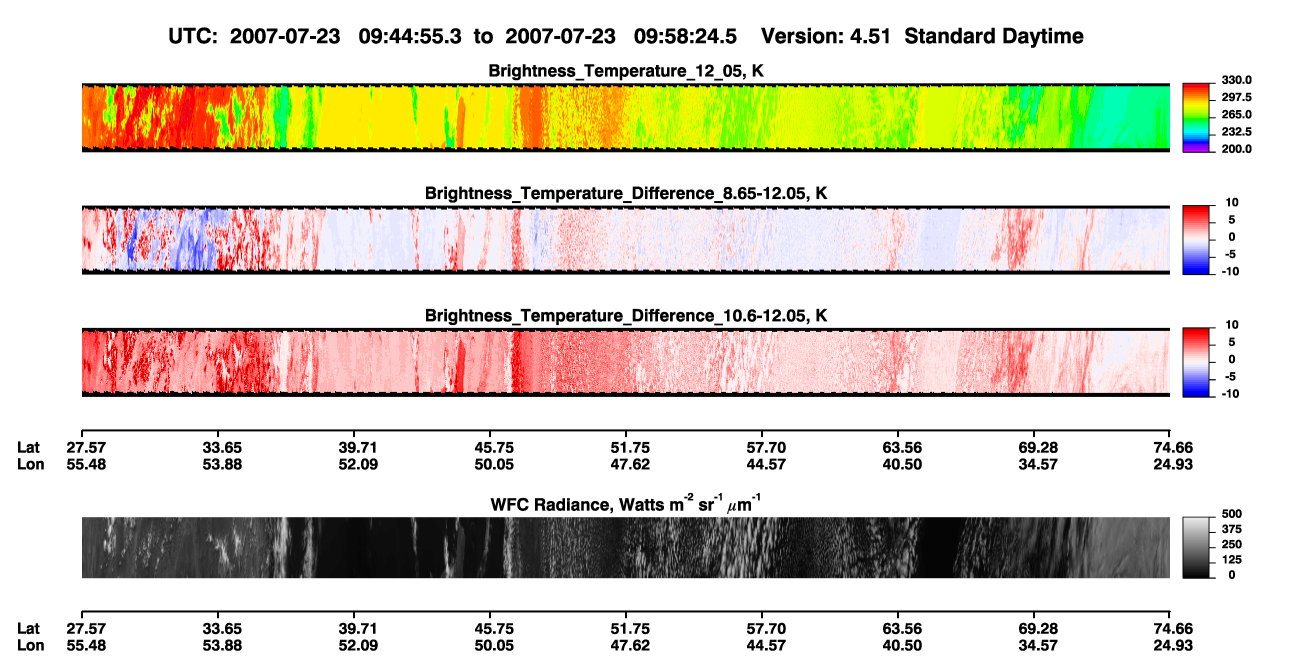Click the start time 09:44:55.3 in the title
The width and height of the screenshot is (1300, 667).
click(412, 37)
